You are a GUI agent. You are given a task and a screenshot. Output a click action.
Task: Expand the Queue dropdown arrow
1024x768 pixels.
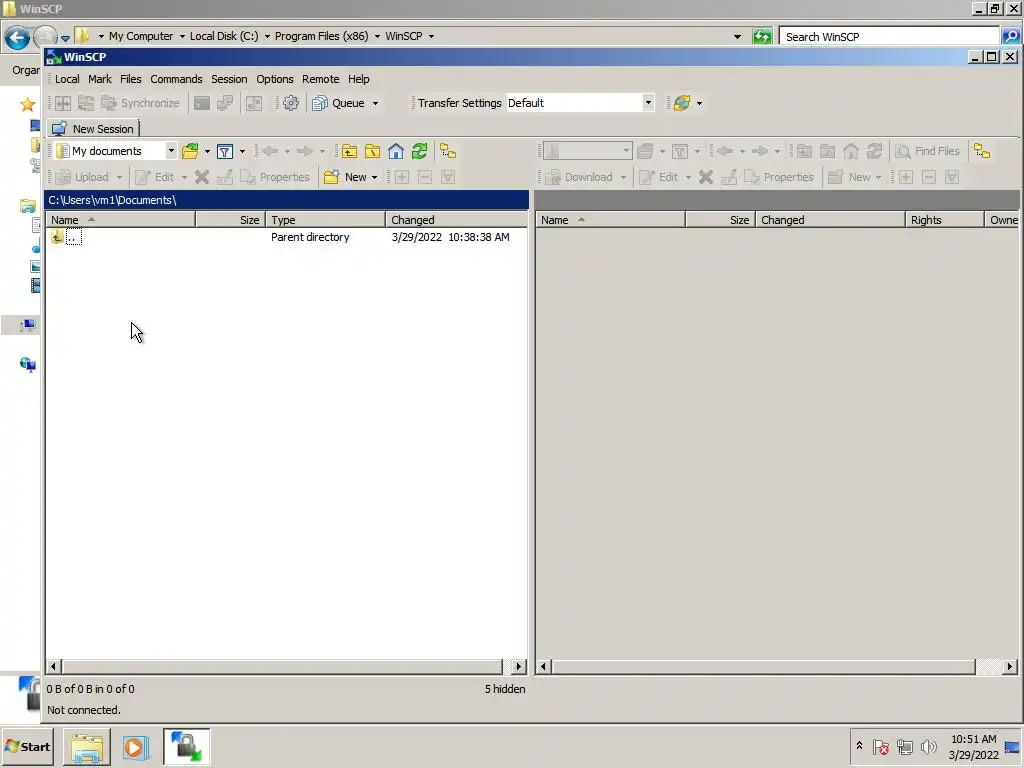375,103
